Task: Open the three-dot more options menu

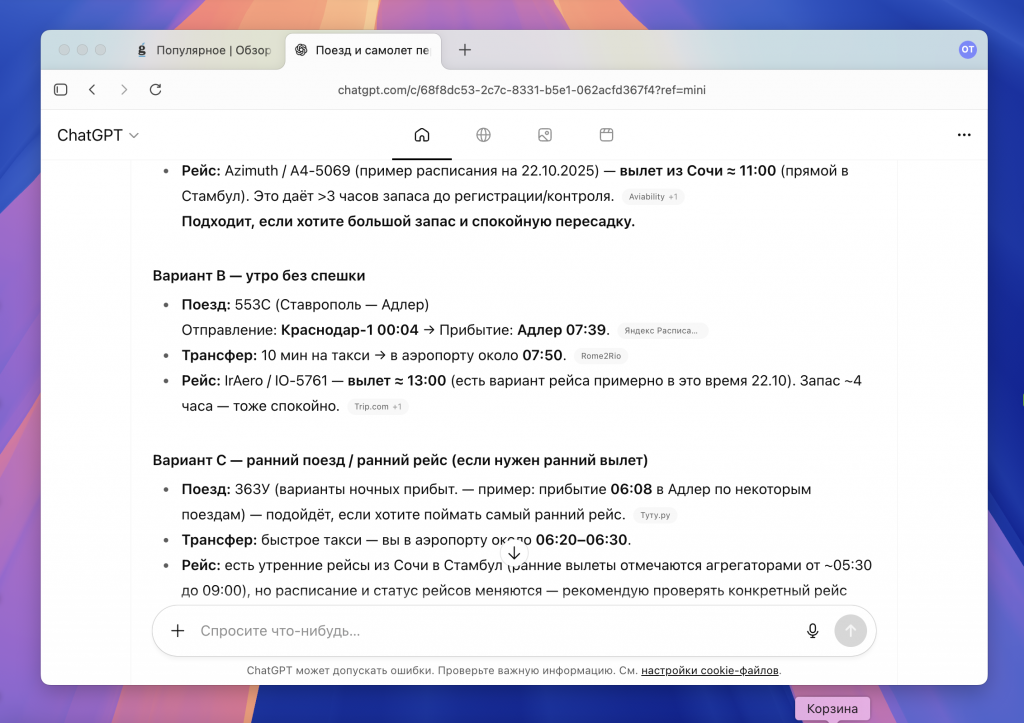Action: click(964, 135)
